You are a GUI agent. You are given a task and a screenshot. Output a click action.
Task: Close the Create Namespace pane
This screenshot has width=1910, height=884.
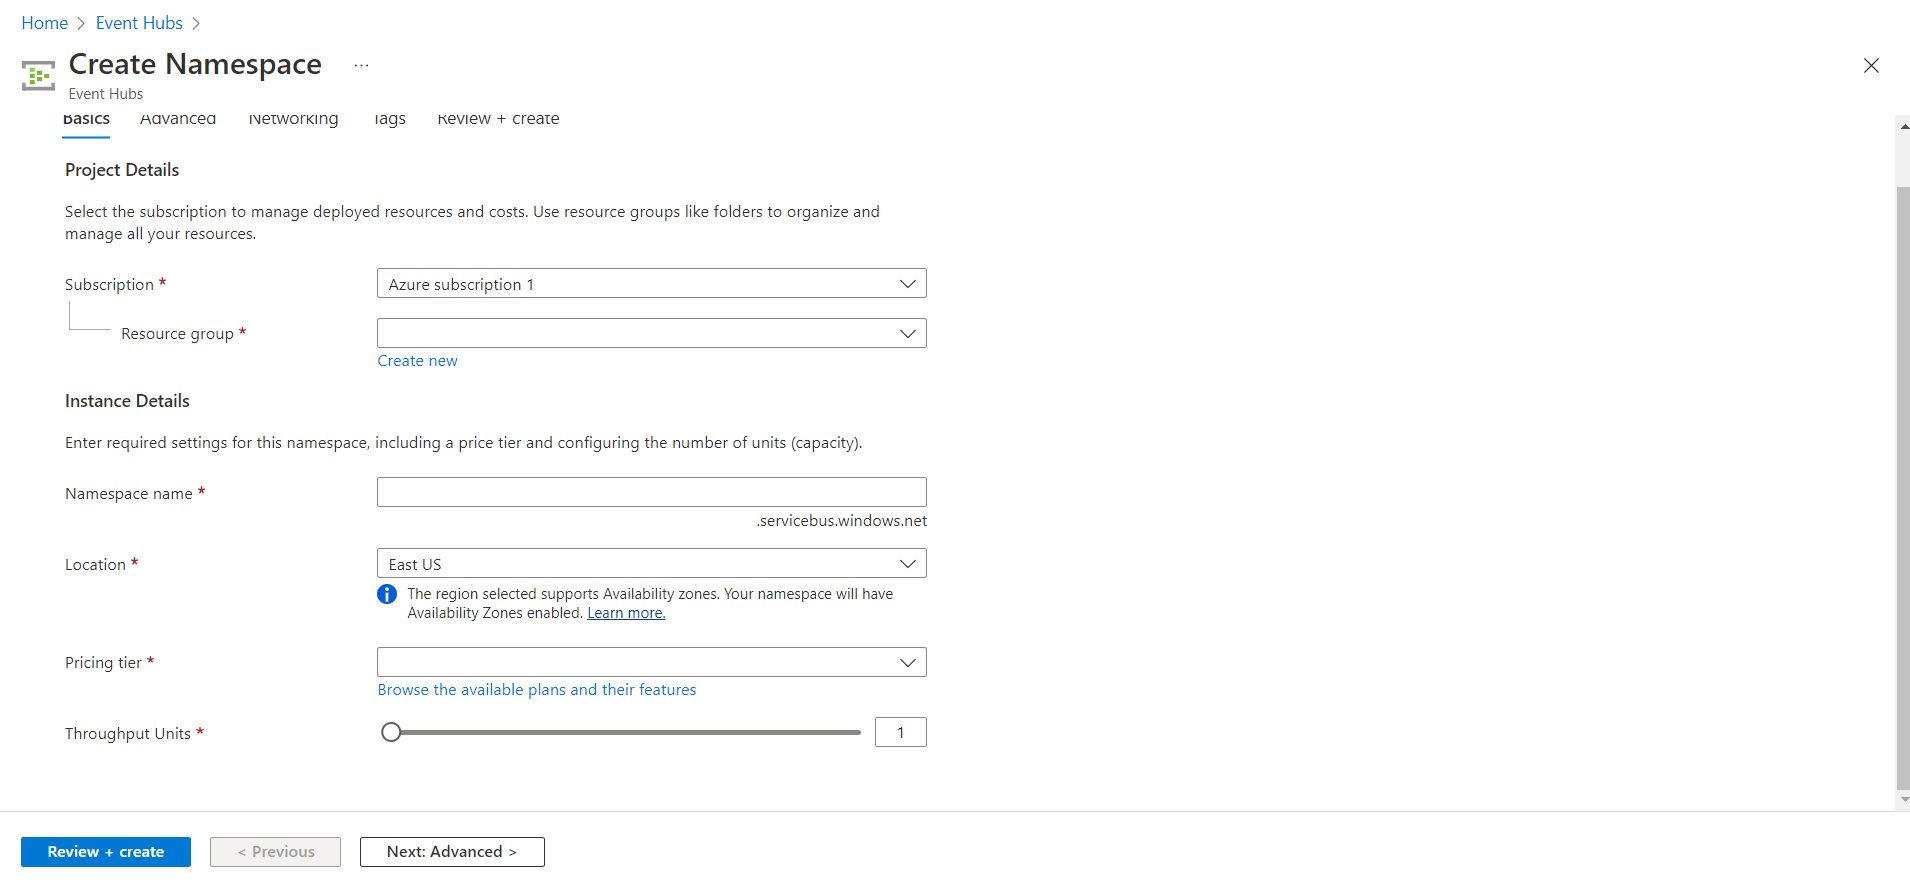coord(1870,66)
